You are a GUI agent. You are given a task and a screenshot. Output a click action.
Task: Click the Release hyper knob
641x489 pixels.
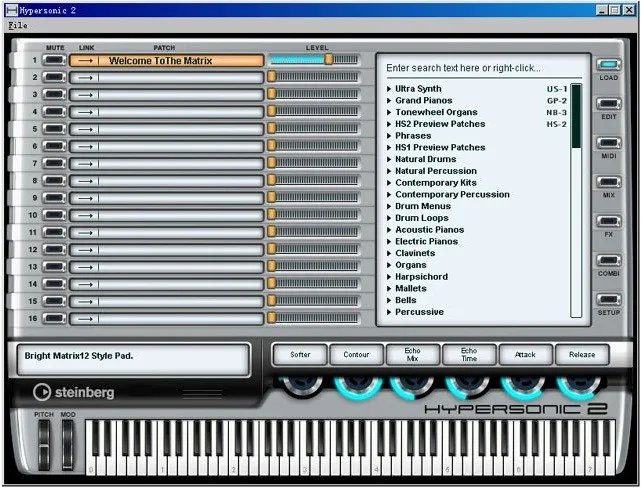[579, 386]
